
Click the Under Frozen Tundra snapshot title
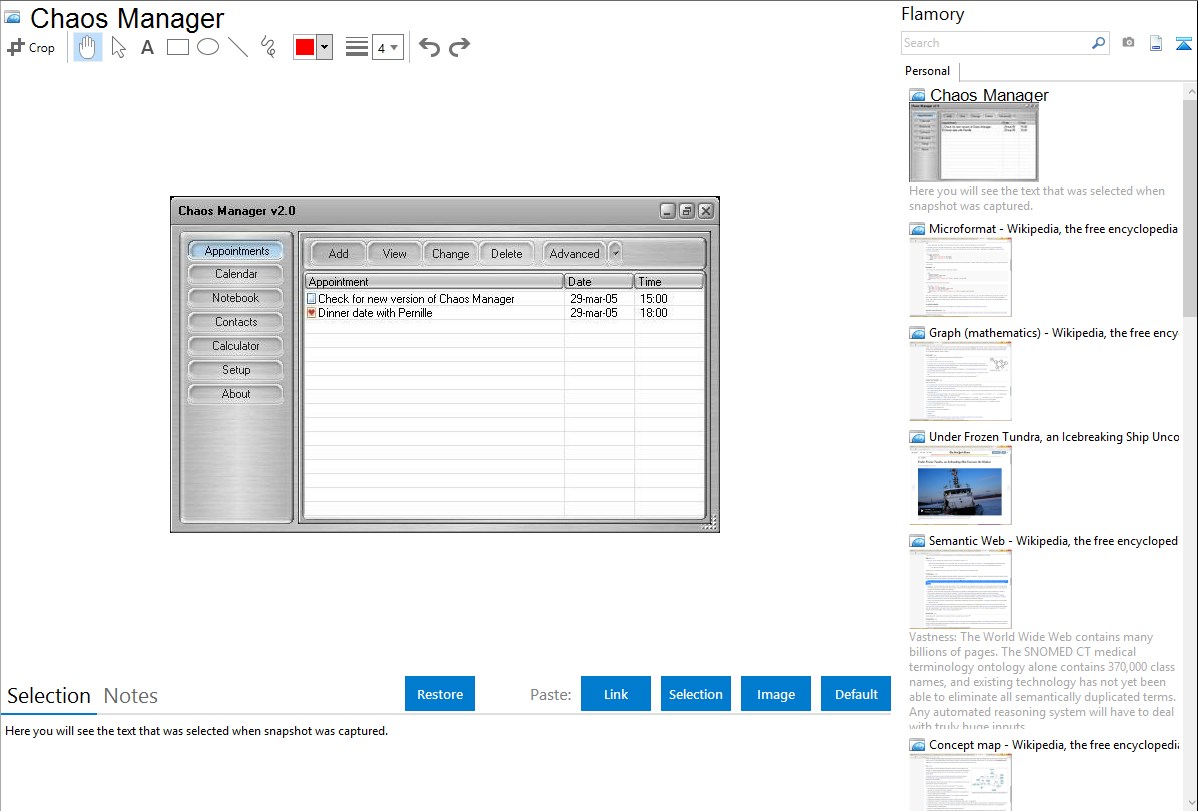click(1054, 437)
